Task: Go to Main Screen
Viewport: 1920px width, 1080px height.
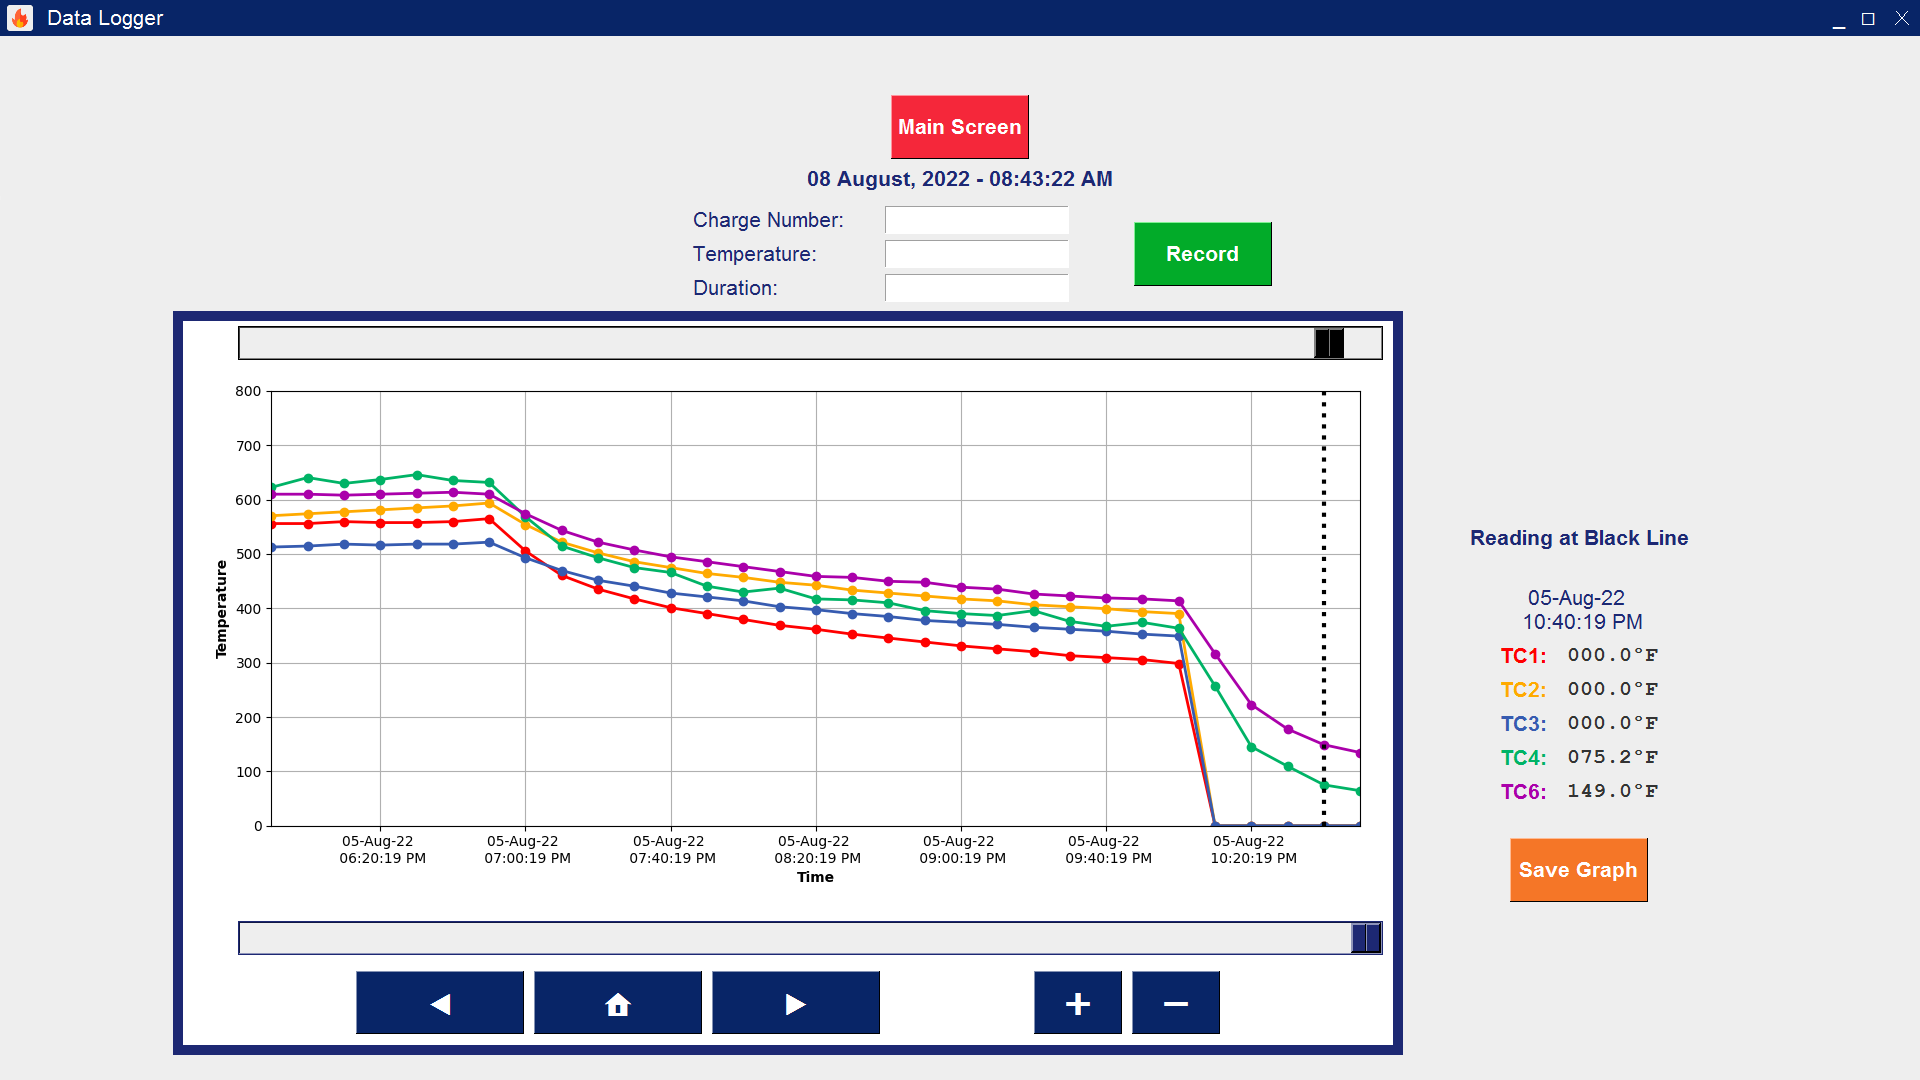Action: pos(959,127)
